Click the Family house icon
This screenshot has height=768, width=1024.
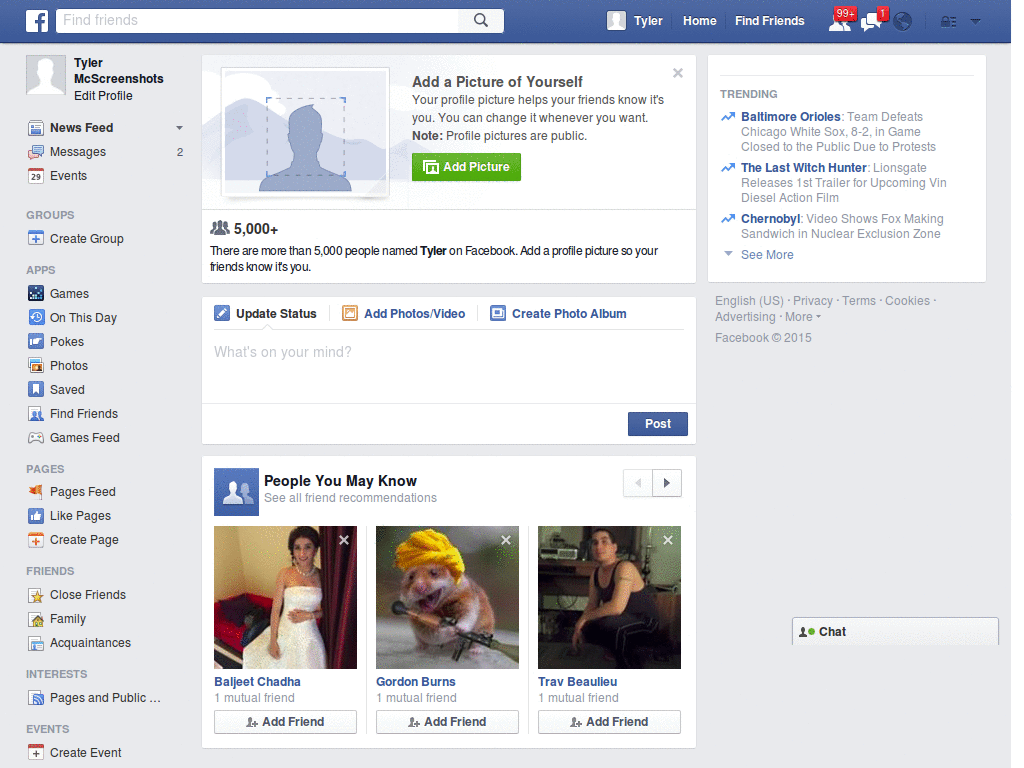[36, 619]
